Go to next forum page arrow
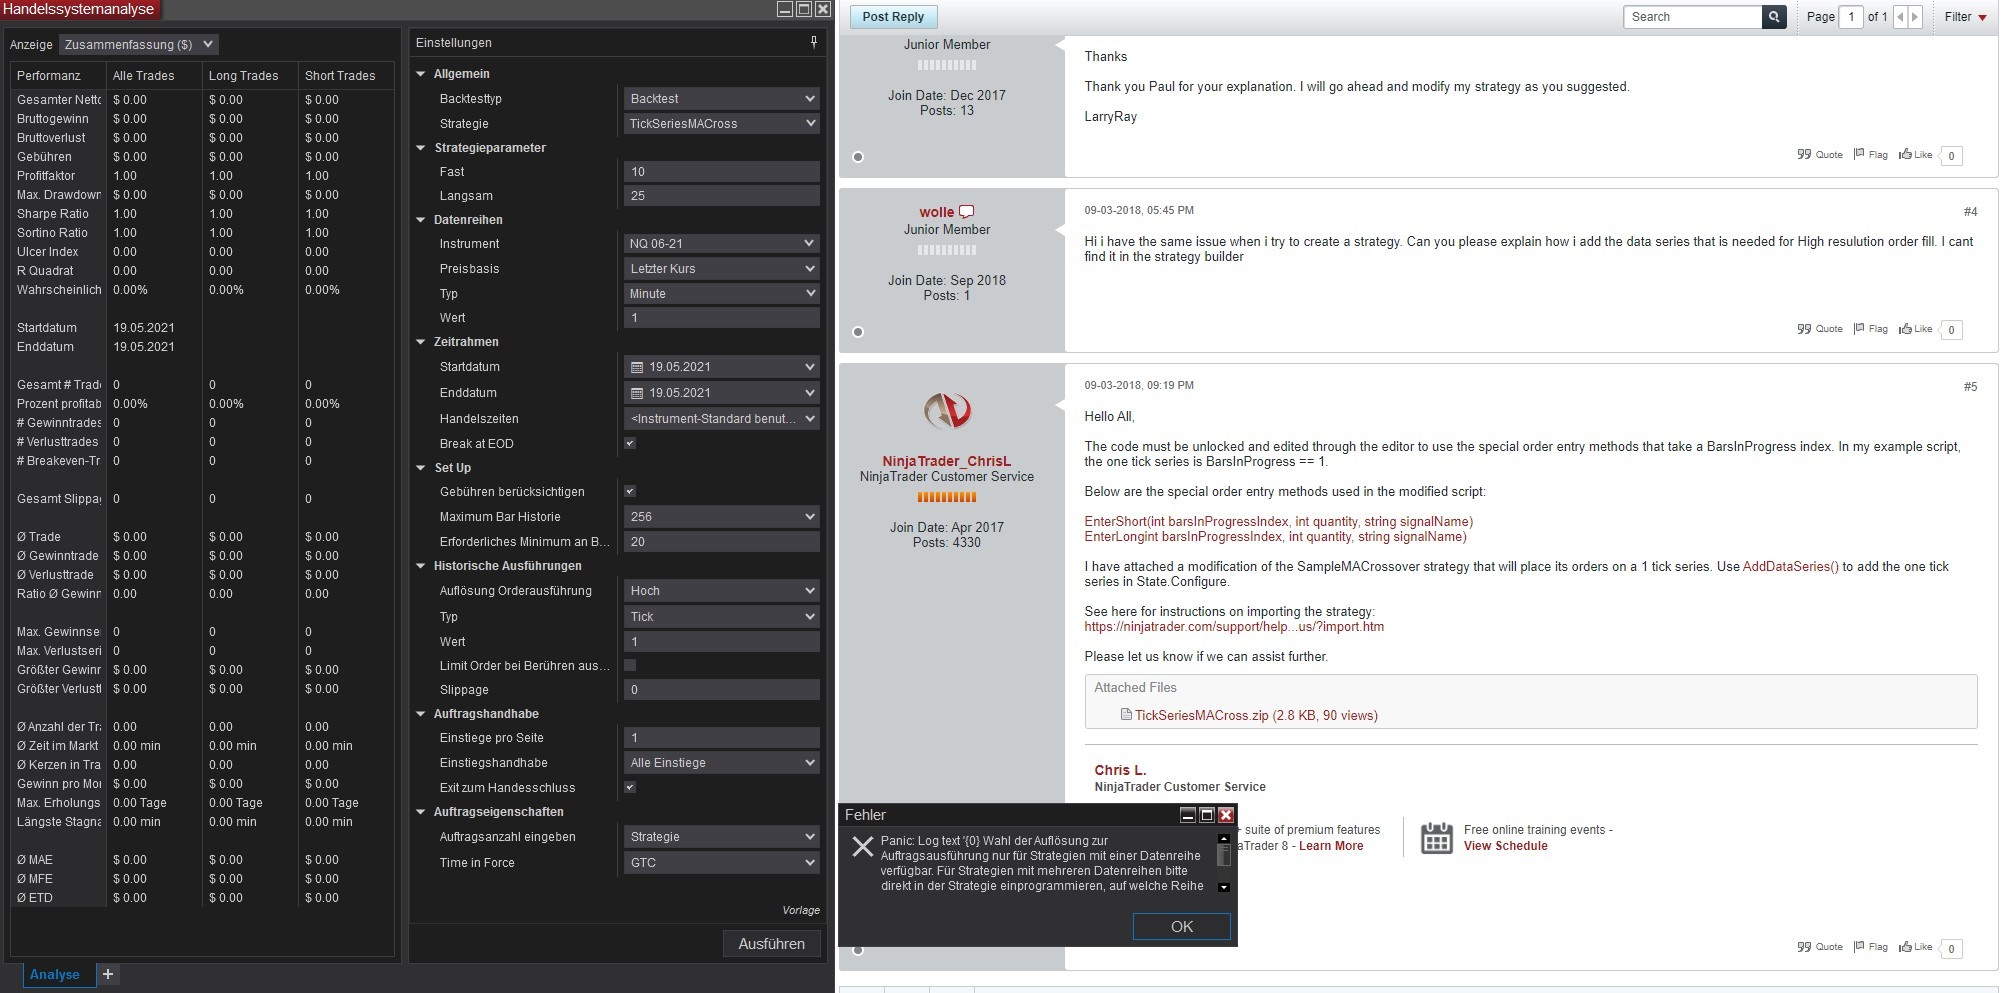The height and width of the screenshot is (993, 2003). coord(1915,17)
